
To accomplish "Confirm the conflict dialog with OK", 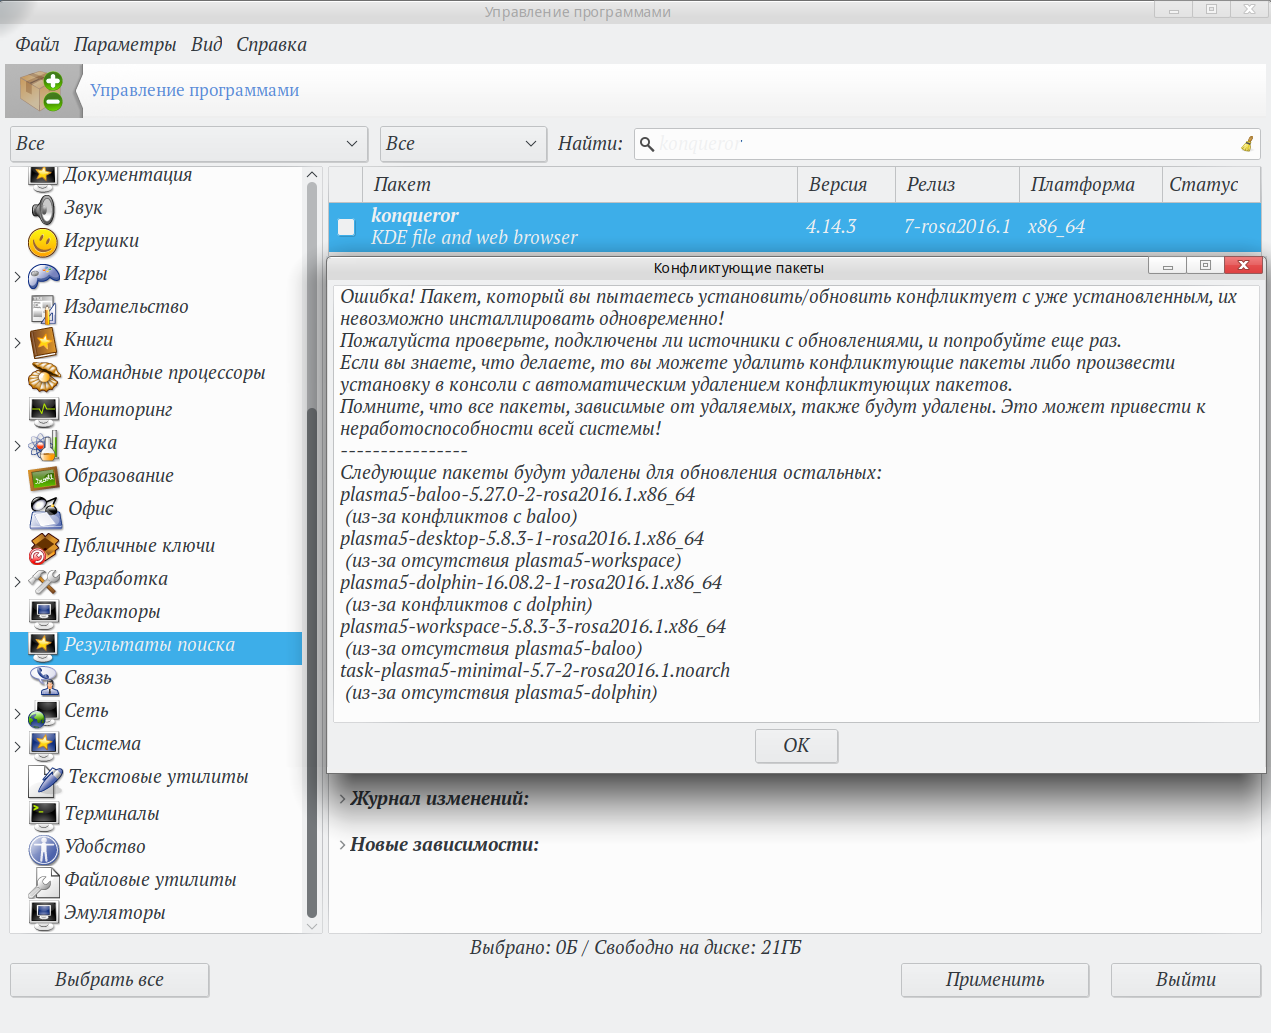I will coord(796,746).
